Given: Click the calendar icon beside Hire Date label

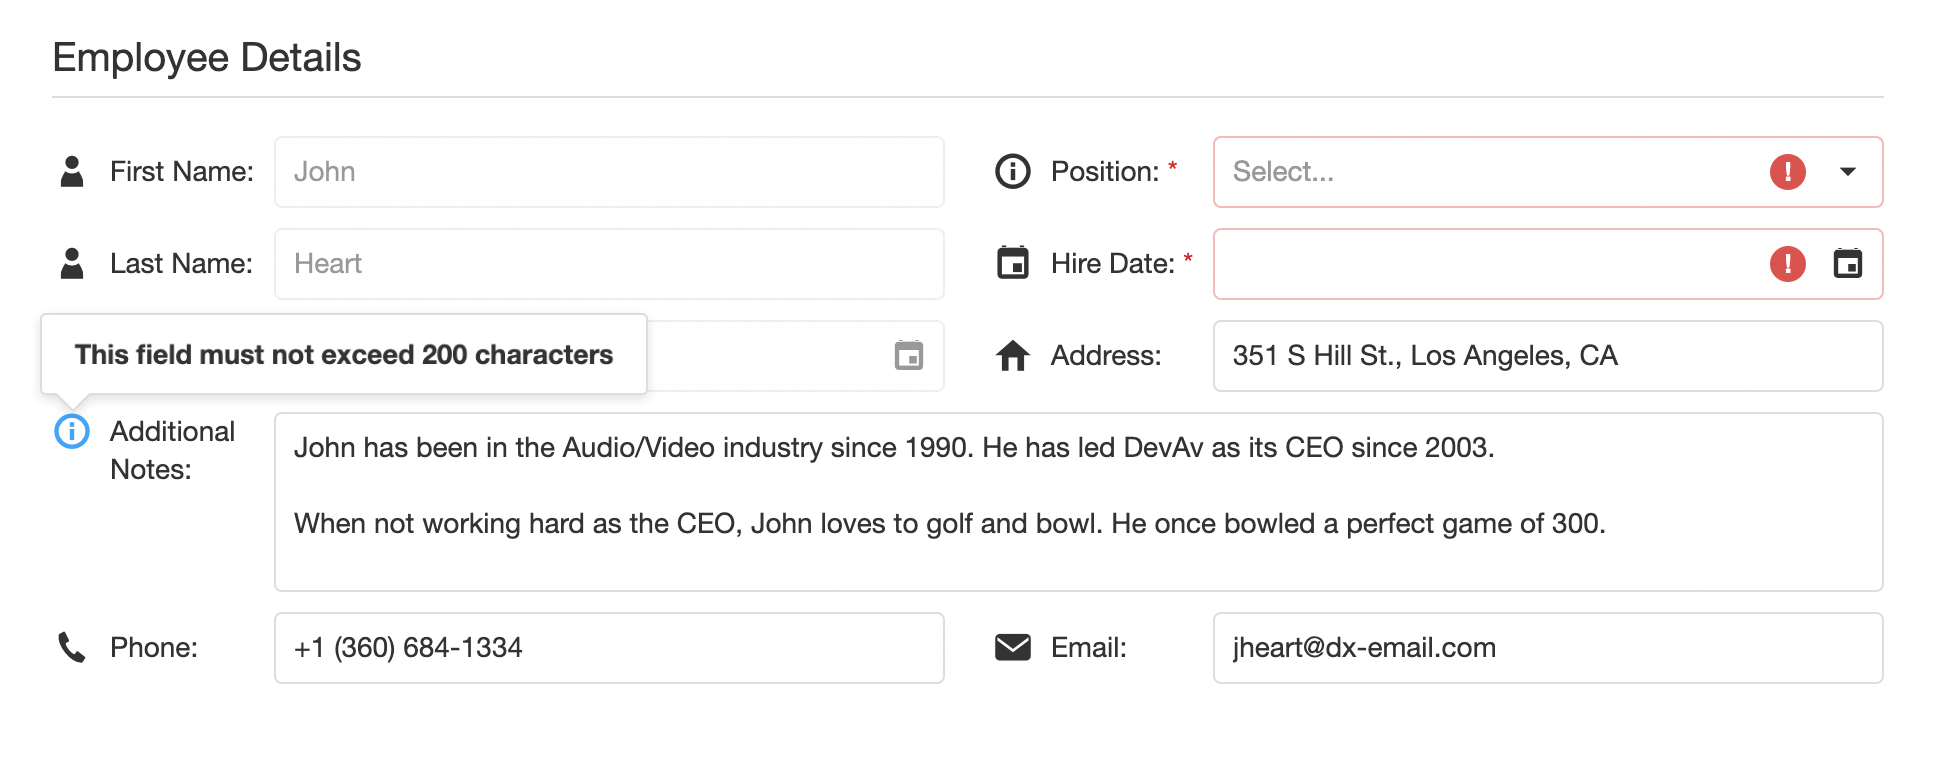Looking at the screenshot, I should coord(1012,264).
